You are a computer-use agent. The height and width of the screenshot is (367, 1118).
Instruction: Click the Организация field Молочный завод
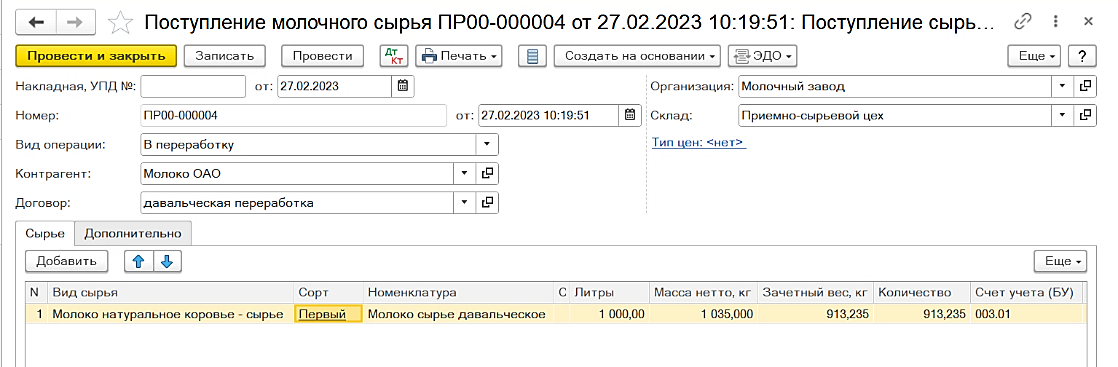(896, 86)
